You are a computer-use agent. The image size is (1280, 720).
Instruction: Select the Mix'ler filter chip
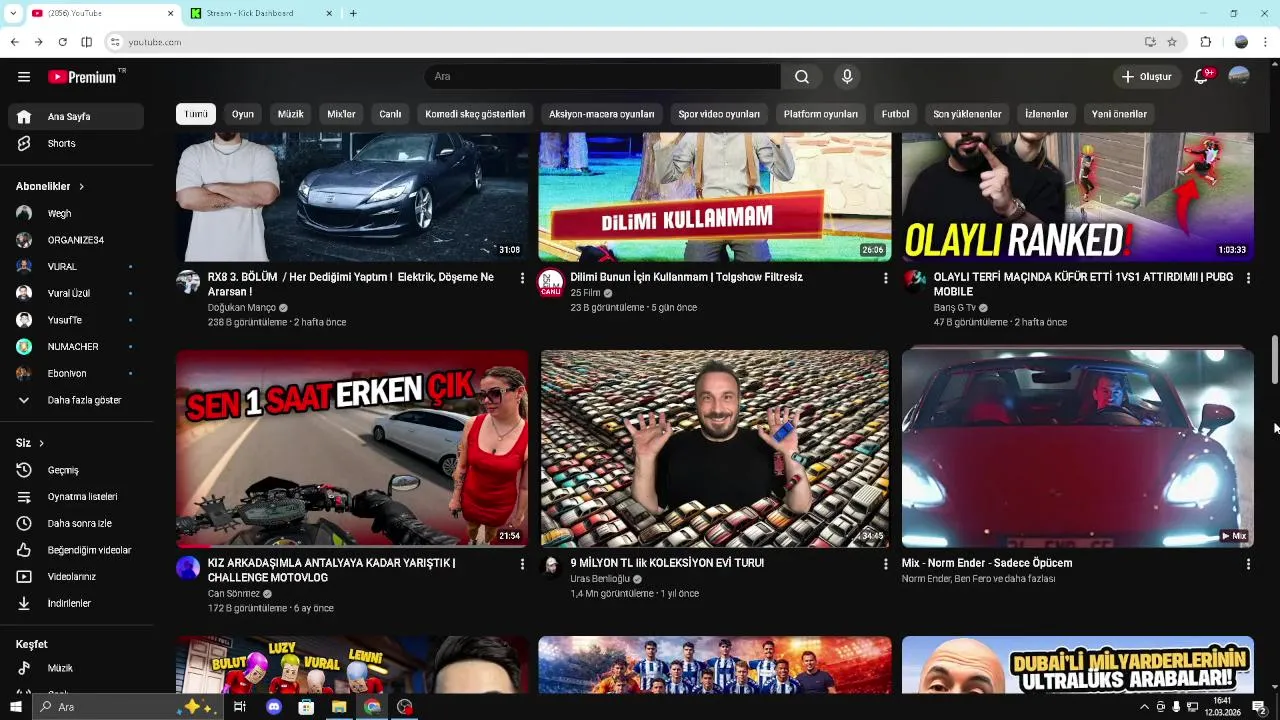pos(341,114)
